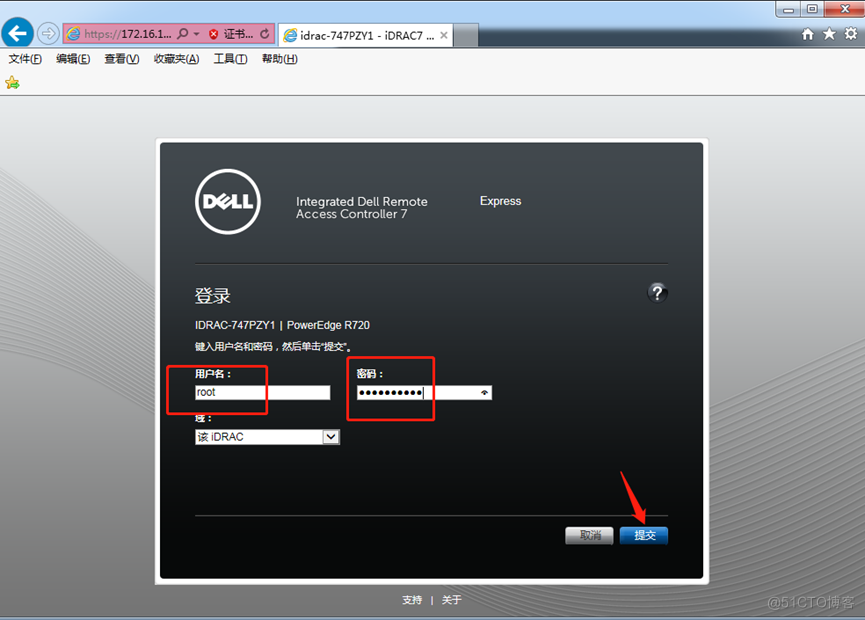This screenshot has height=620, width=865.
Task: Open the 文件(F) menu
Action: 25,59
